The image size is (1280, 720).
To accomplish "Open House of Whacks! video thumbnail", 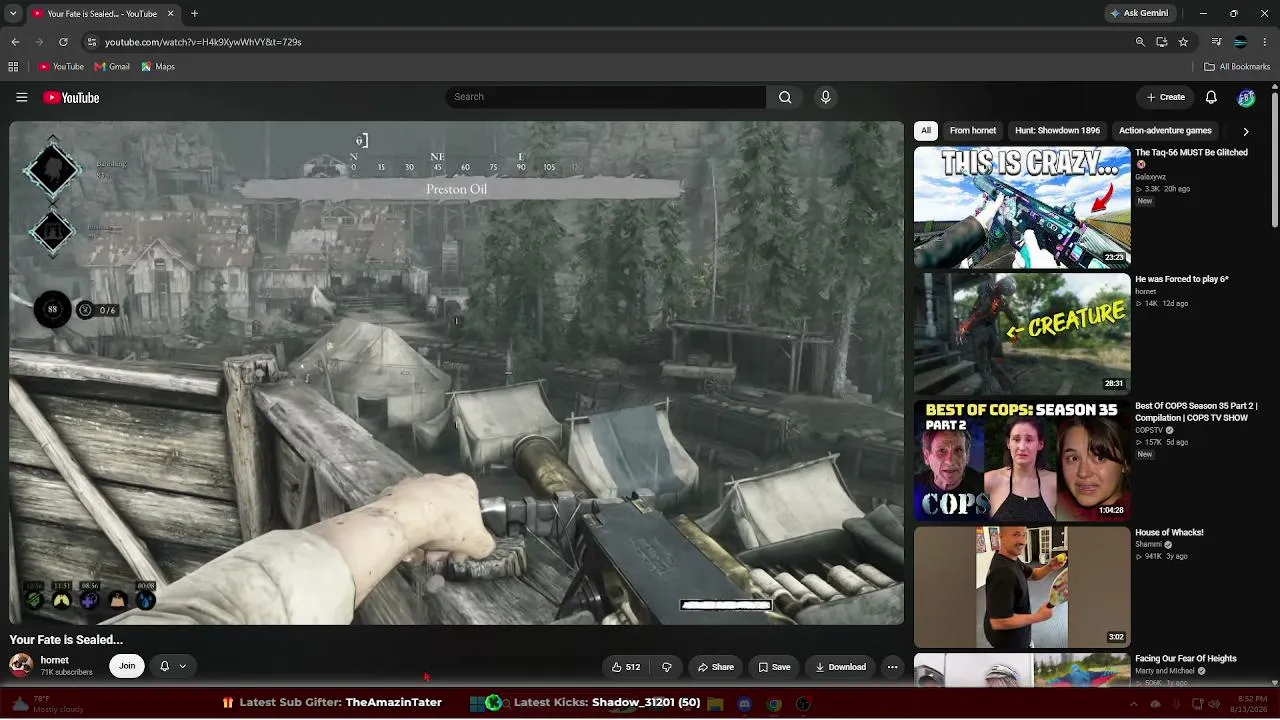I will (1022, 587).
